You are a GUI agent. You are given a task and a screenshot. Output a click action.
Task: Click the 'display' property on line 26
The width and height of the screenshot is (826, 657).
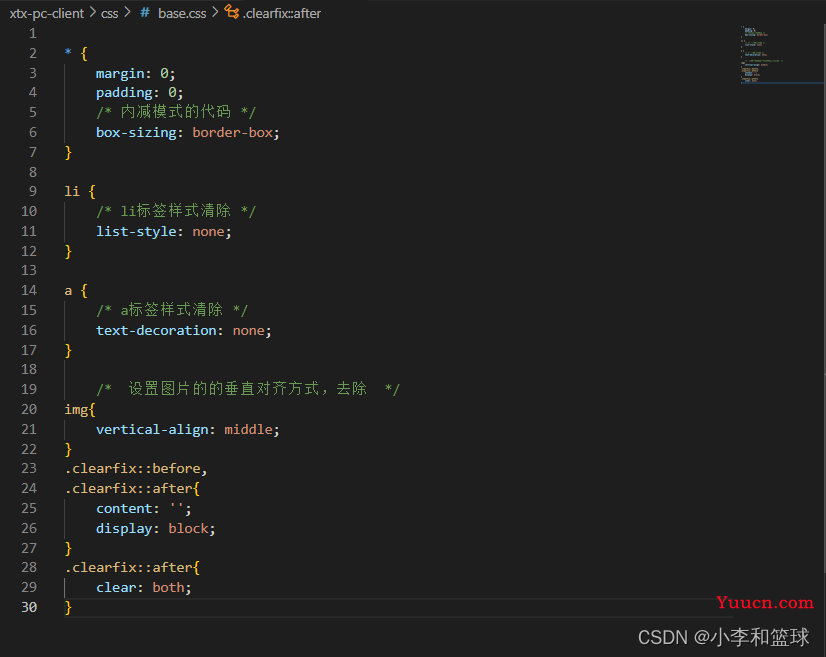coord(124,528)
